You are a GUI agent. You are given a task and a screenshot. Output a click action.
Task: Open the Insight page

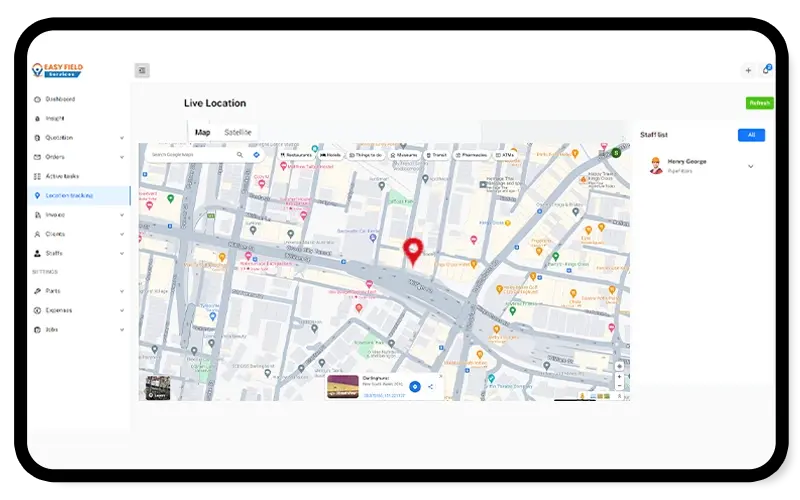coord(55,118)
